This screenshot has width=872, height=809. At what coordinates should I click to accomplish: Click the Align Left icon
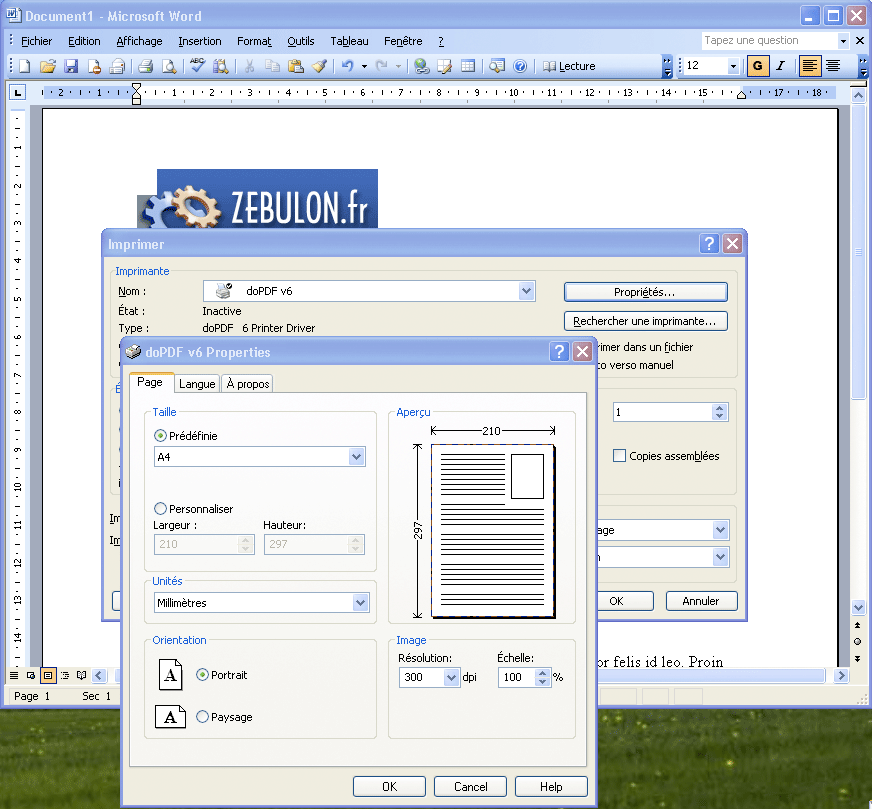(x=810, y=66)
